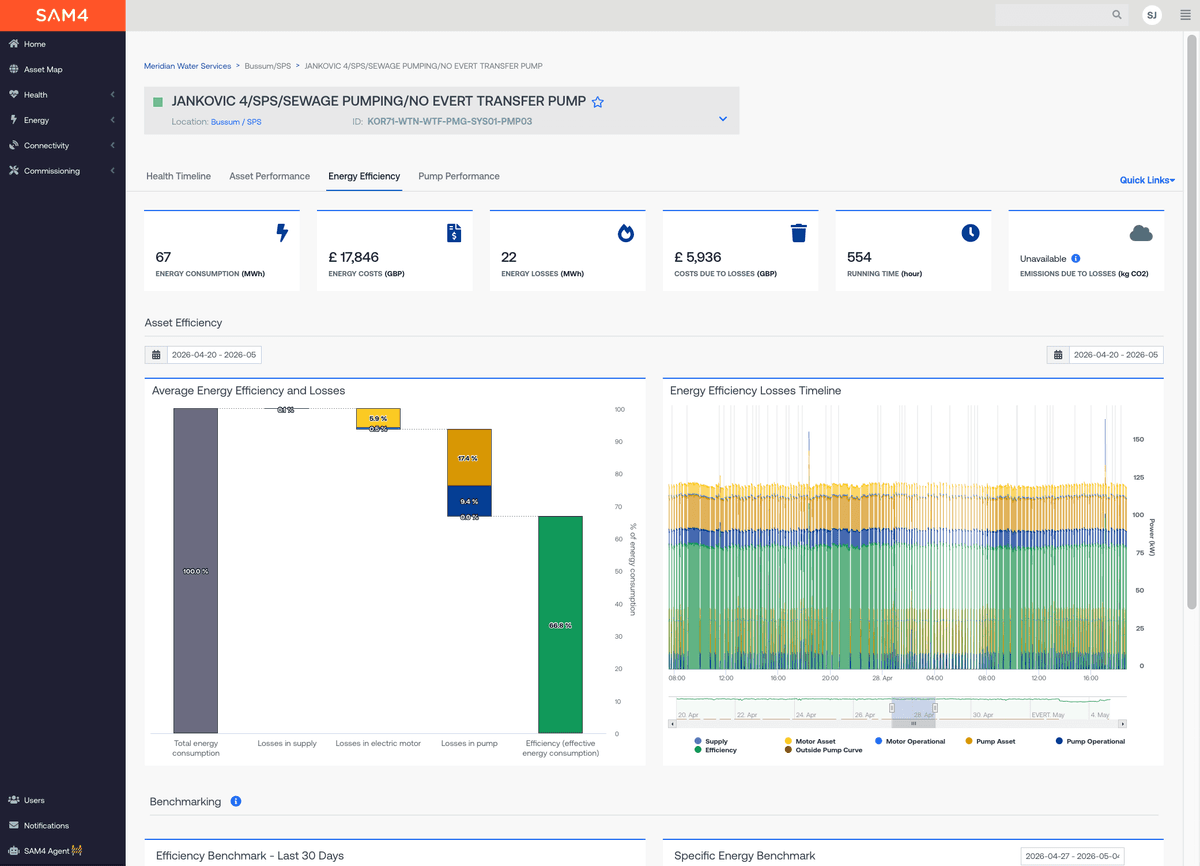The height and width of the screenshot is (866, 1200).
Task: Follow the Meridian Water Services breadcrumb link
Action: [187, 66]
